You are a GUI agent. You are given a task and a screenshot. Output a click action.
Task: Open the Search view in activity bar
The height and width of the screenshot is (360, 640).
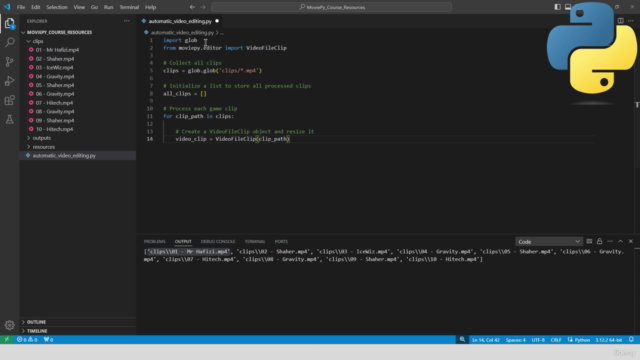tap(9, 42)
